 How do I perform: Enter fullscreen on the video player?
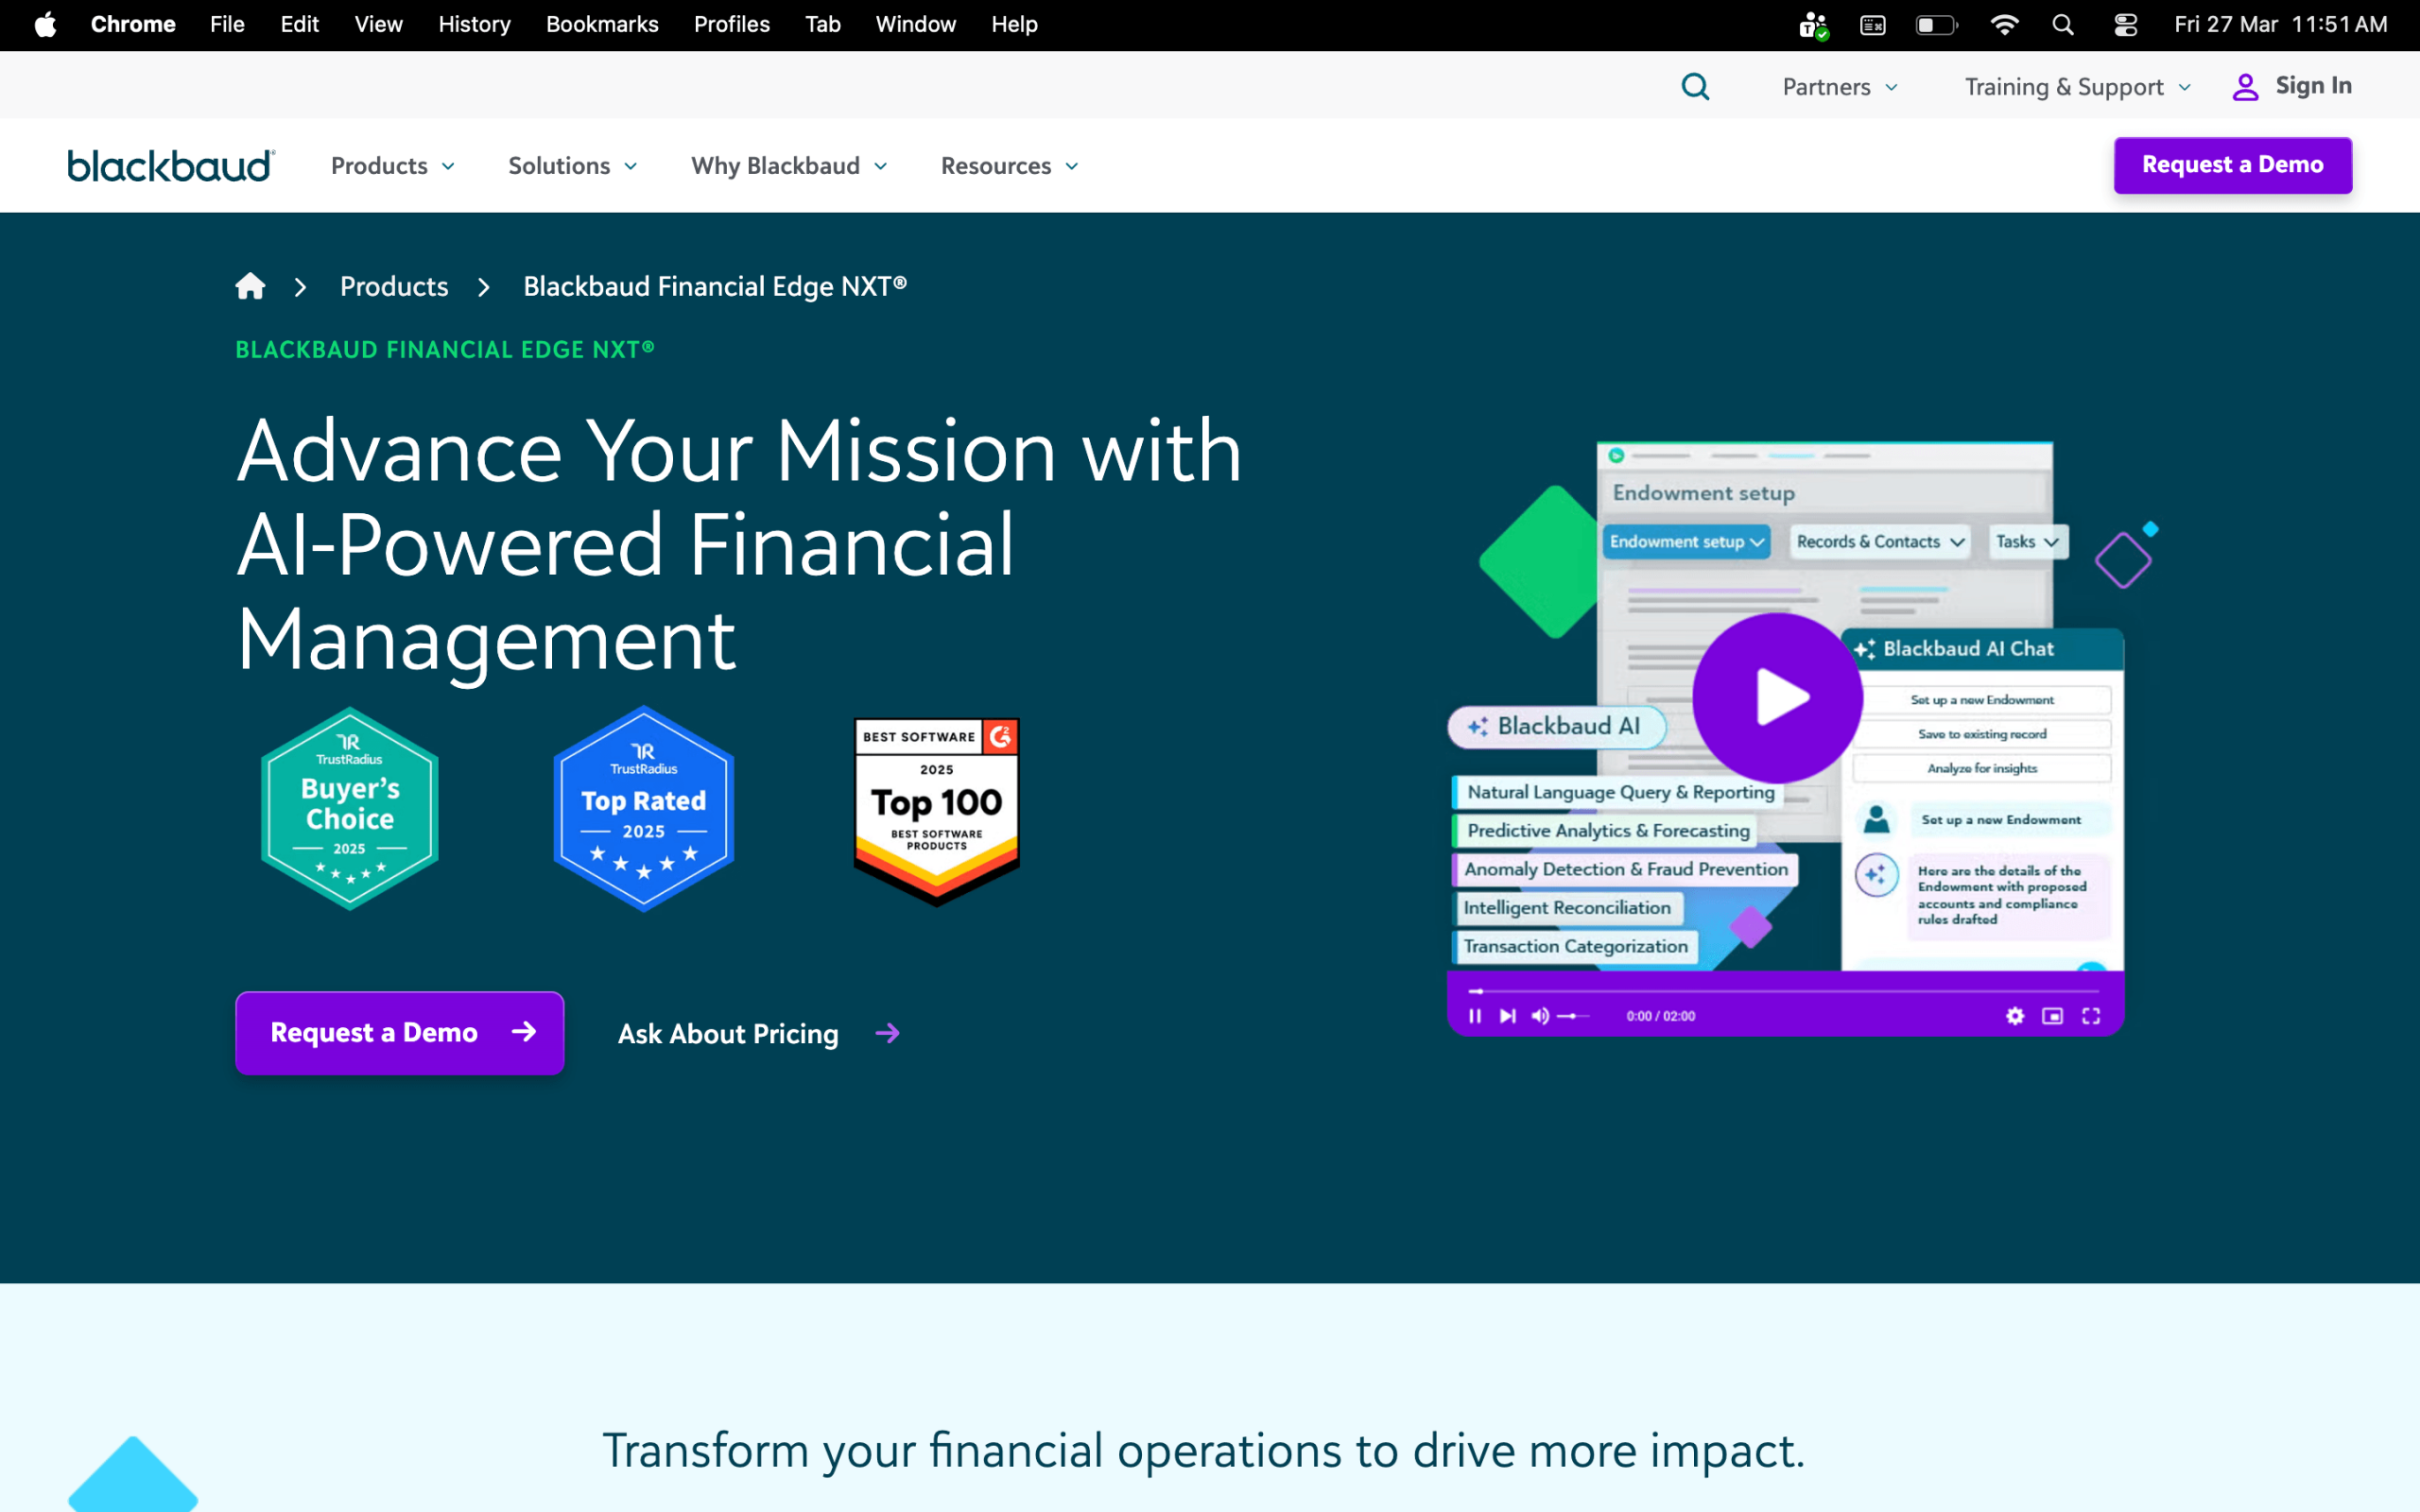coord(2091,1016)
